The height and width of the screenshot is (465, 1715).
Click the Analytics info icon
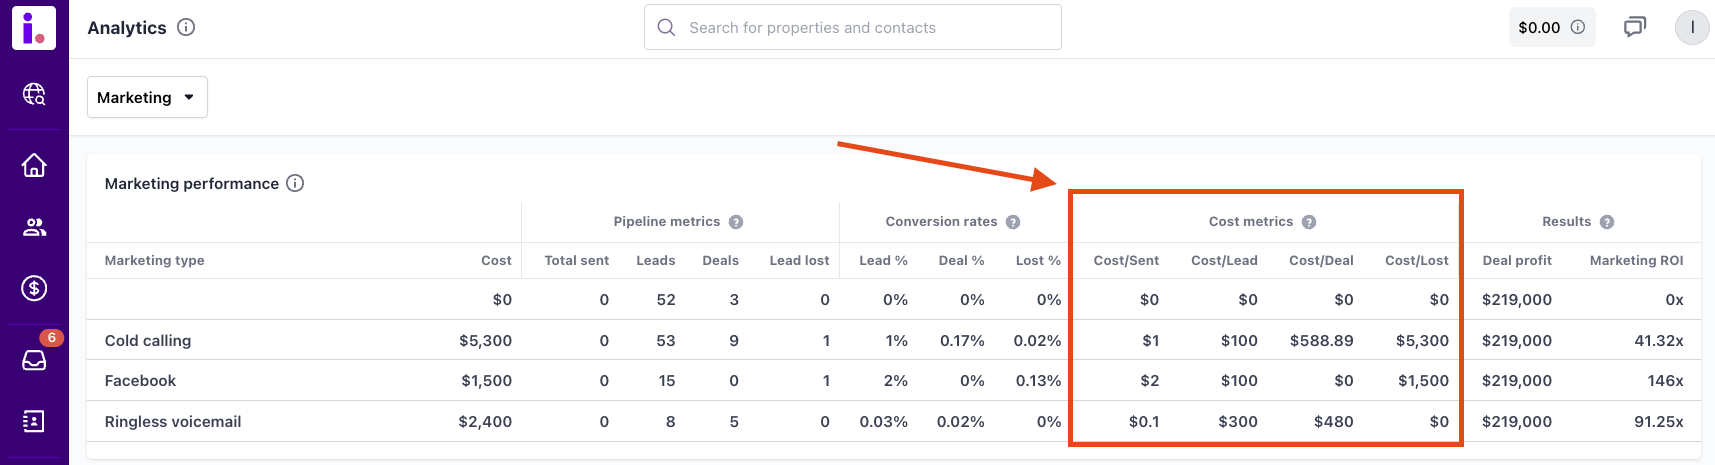pyautogui.click(x=186, y=27)
